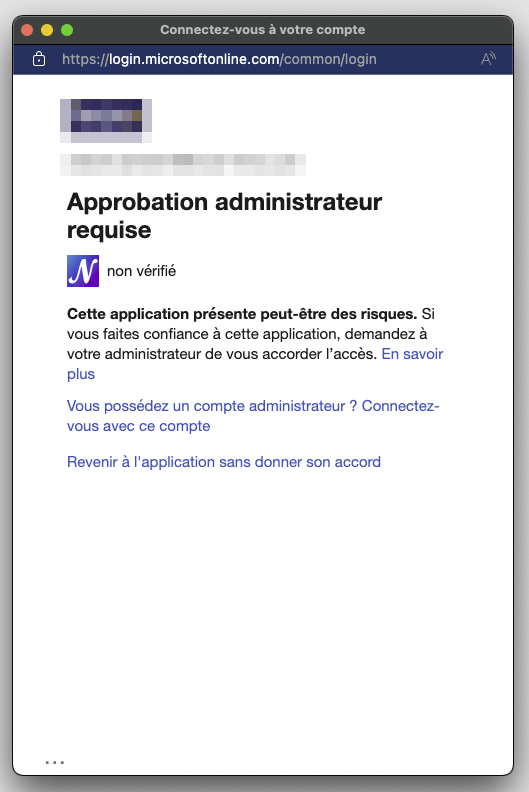Close the sign-in window with the red button
Screen dimensions: 529x792
coord(27,30)
